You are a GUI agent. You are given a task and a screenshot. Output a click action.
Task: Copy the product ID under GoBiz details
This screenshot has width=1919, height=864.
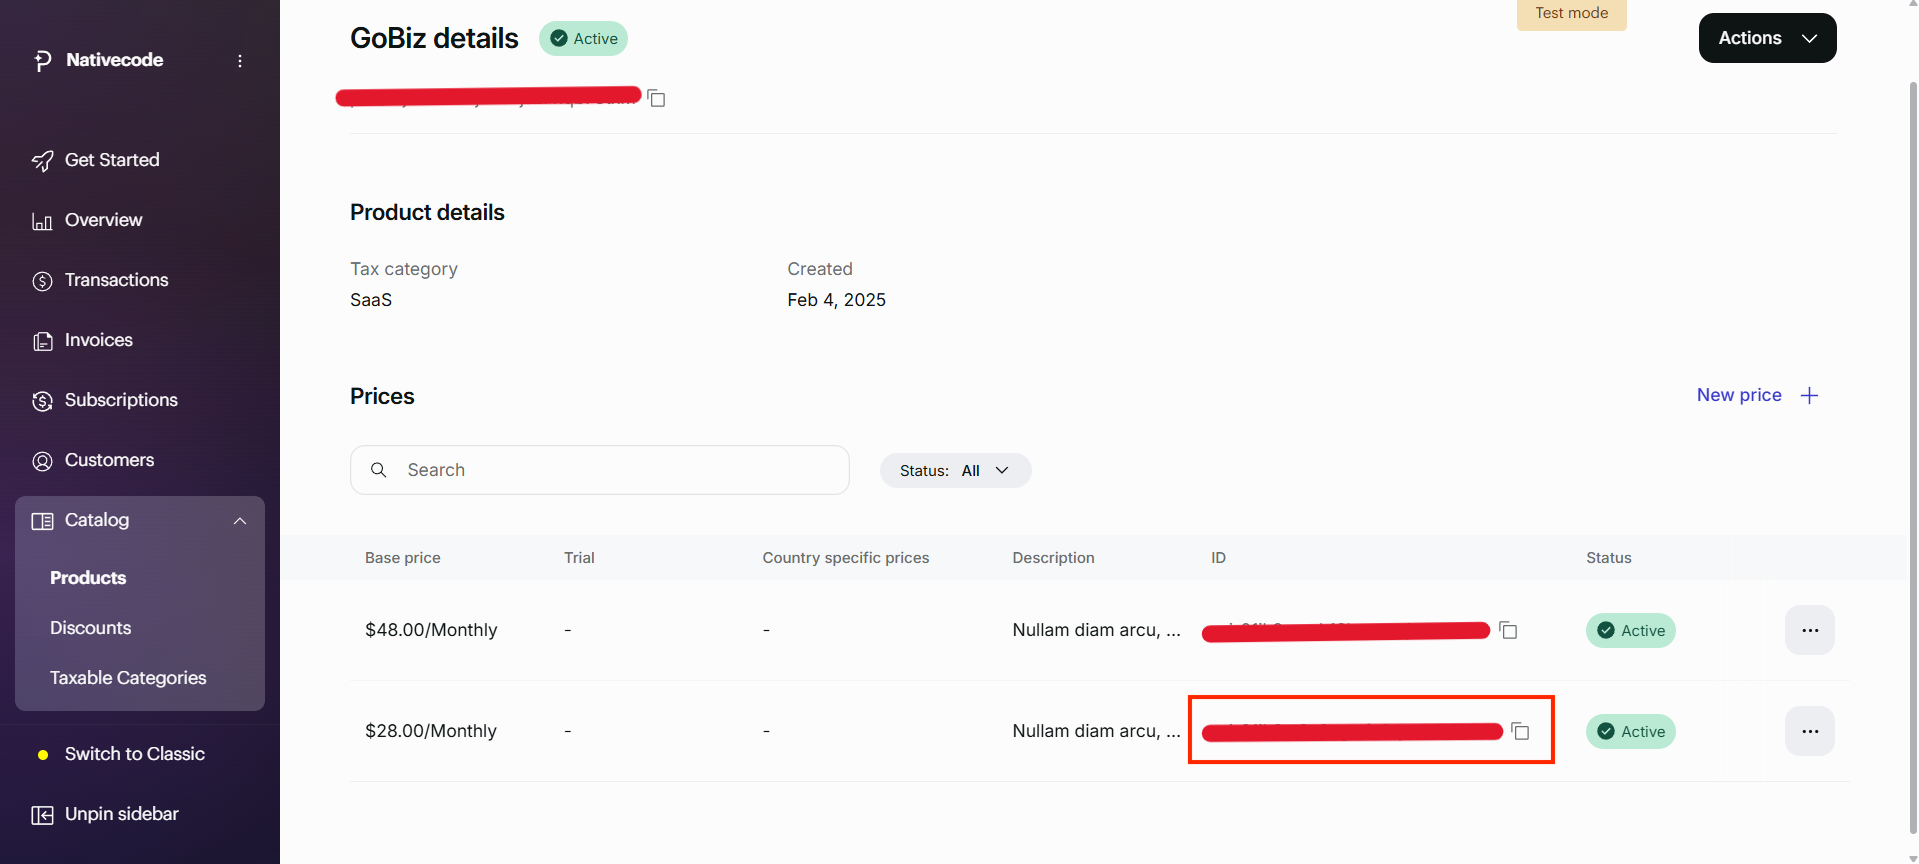(657, 98)
